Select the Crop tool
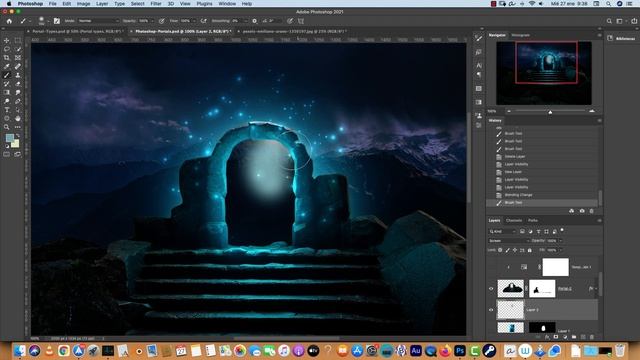The height and width of the screenshot is (360, 640). coord(7,58)
